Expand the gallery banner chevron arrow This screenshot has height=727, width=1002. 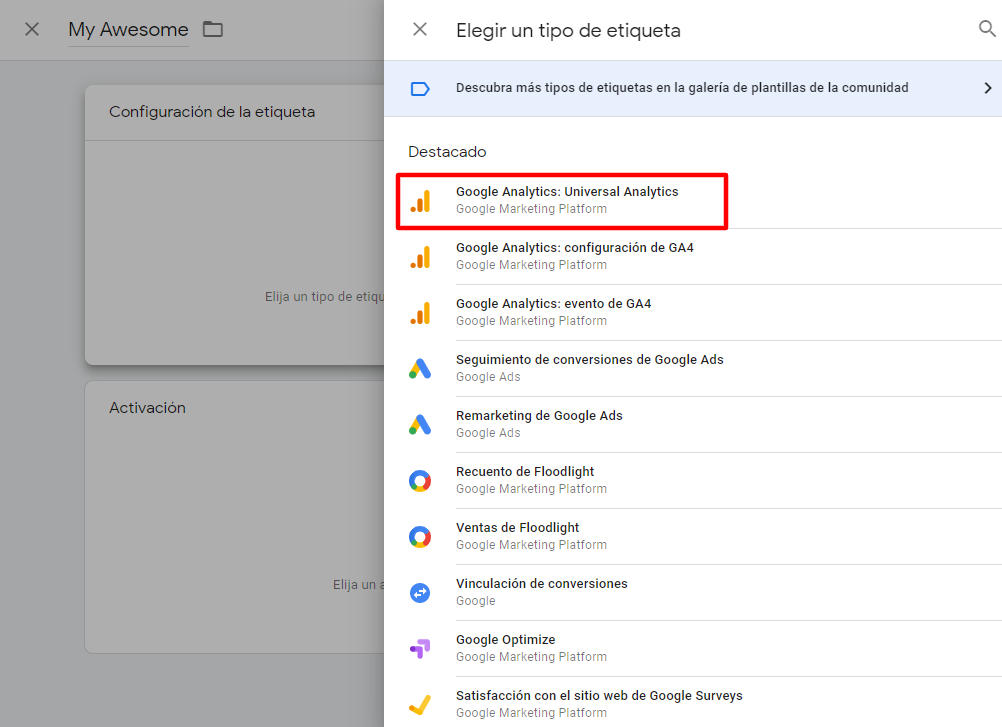987,88
